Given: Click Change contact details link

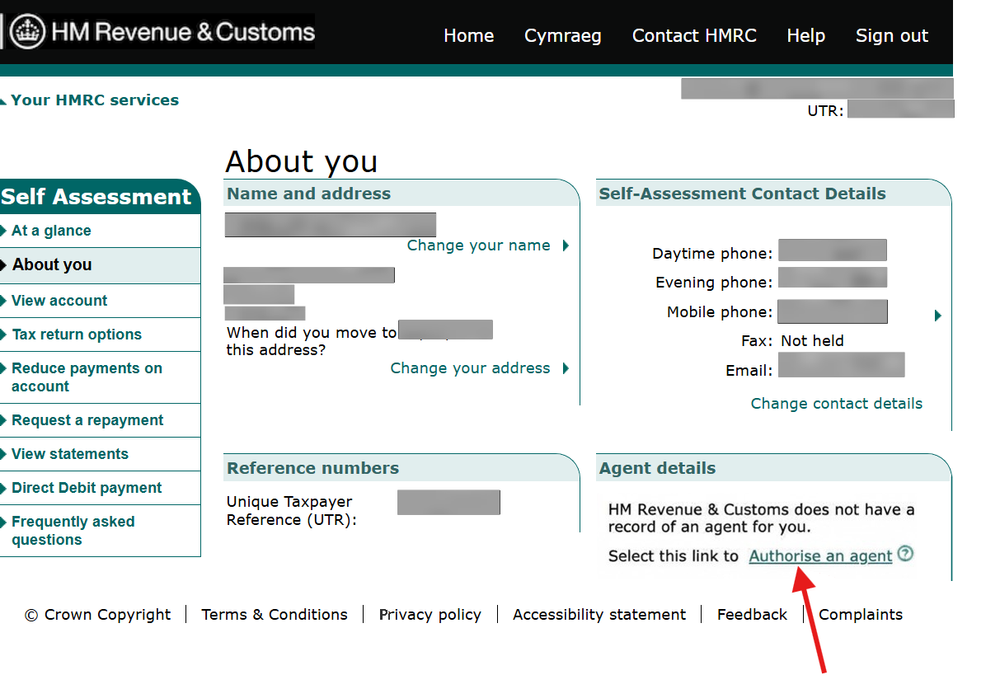Looking at the screenshot, I should tap(836, 404).
